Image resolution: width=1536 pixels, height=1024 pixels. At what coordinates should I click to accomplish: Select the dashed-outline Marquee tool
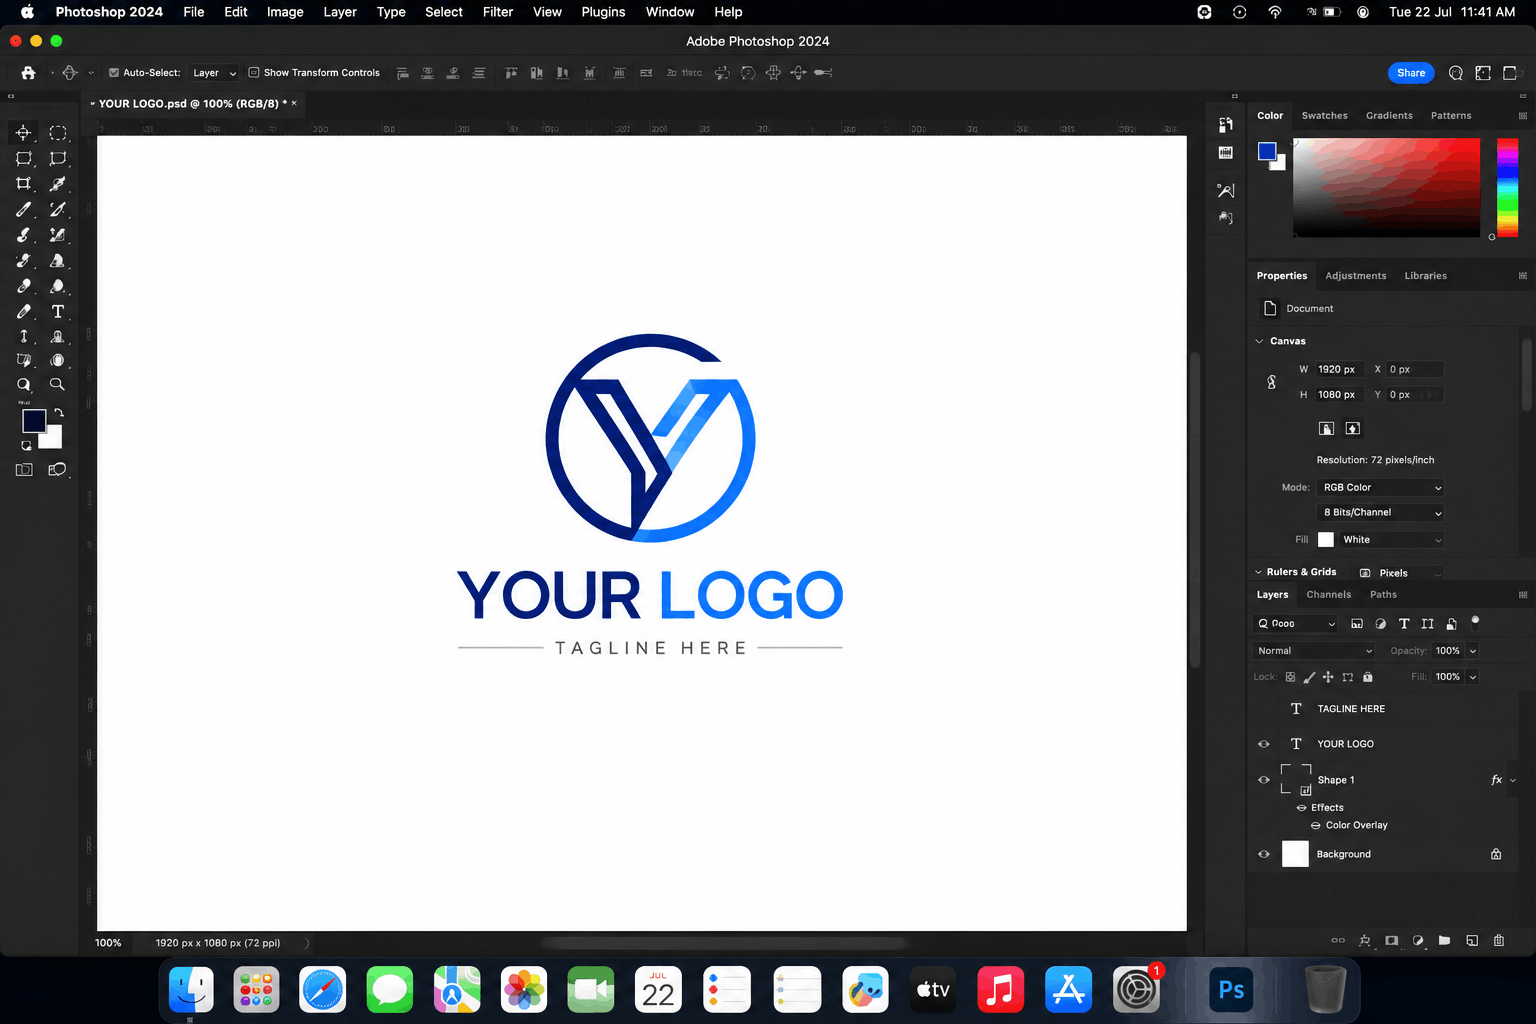[x=58, y=133]
